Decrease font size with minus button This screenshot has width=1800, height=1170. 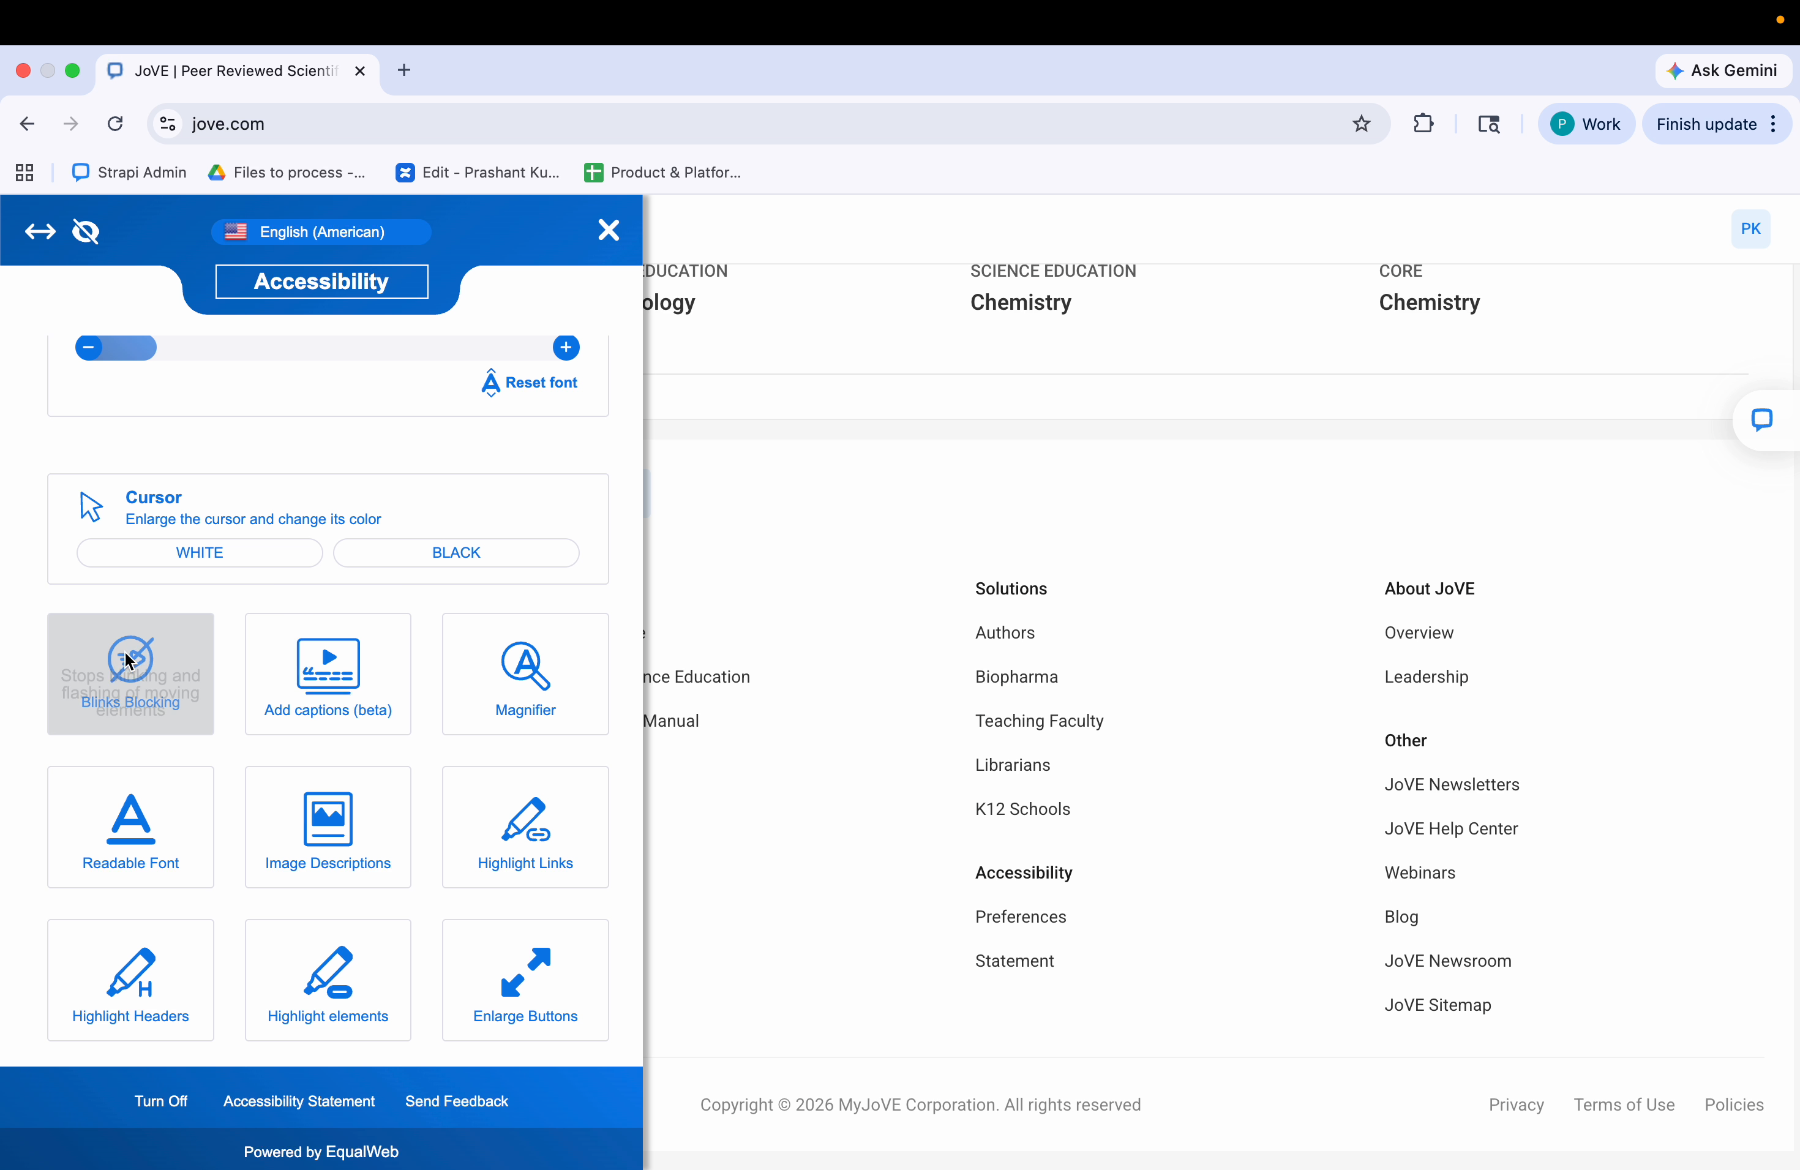(88, 347)
